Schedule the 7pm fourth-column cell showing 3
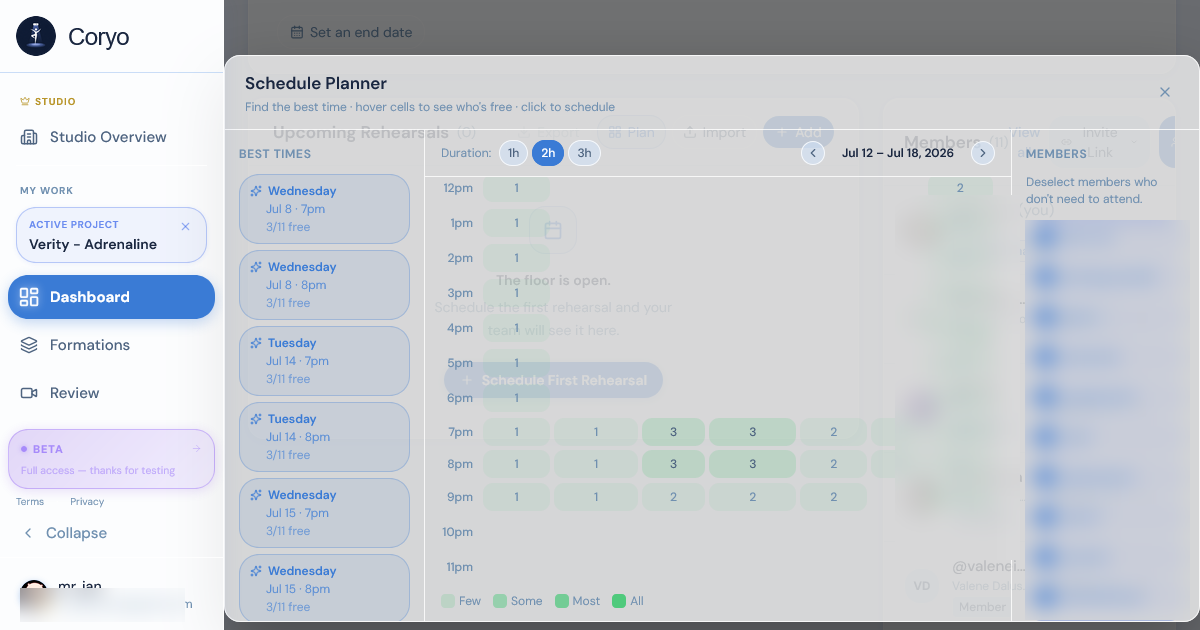The image size is (1200, 630). coord(753,432)
